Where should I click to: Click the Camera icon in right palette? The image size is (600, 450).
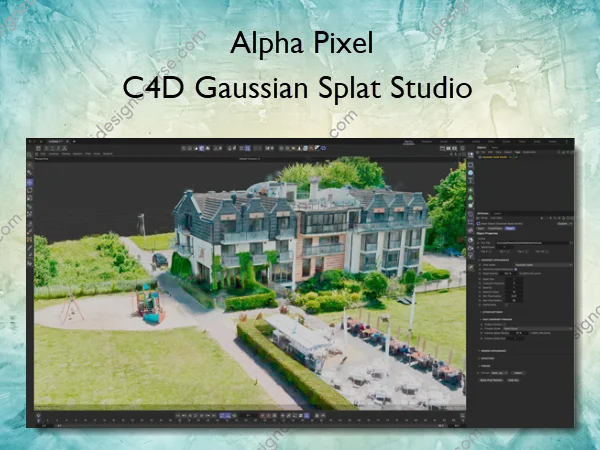pos(470,248)
